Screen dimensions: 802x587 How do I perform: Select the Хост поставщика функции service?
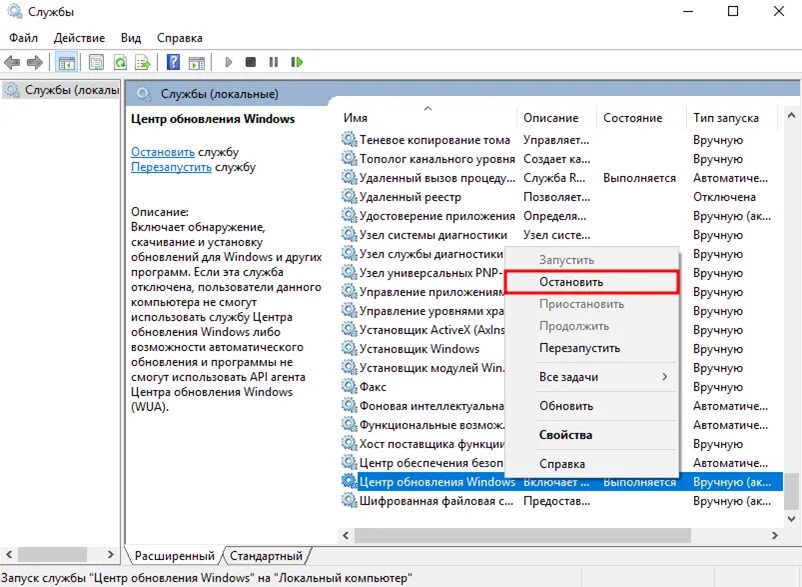[x=422, y=443]
